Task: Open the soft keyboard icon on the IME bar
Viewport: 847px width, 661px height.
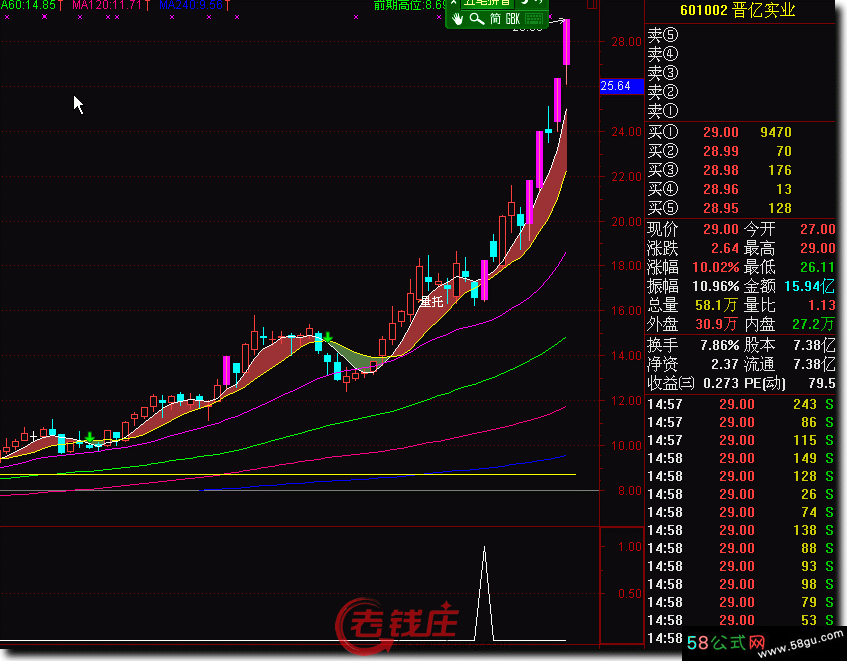Action: 534,19
